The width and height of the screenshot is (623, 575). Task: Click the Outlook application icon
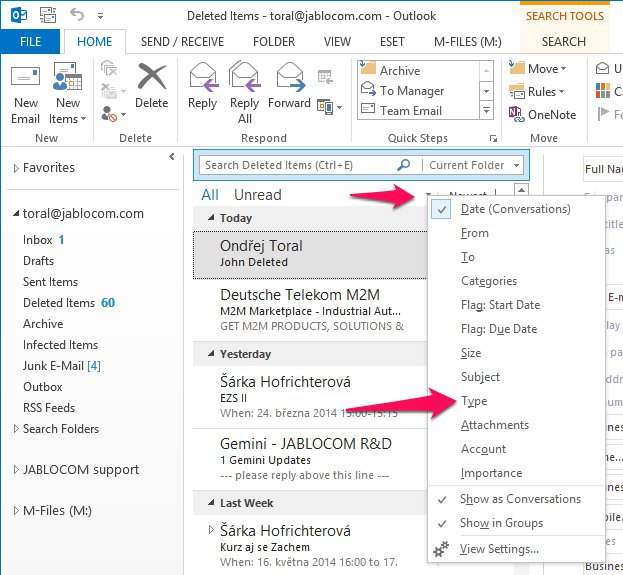pyautogui.click(x=18, y=15)
